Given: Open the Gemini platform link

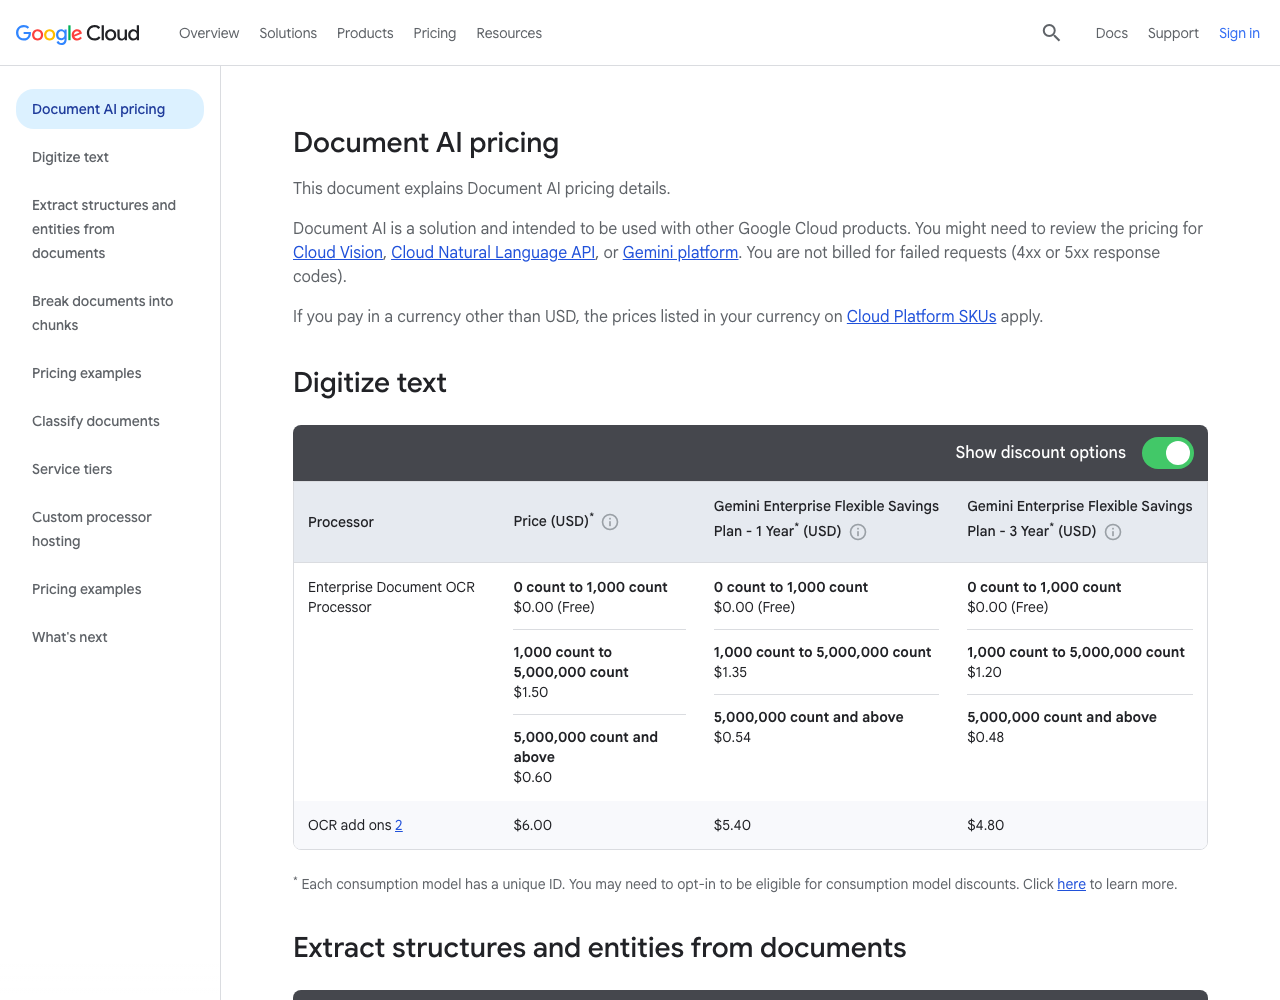Looking at the screenshot, I should tap(680, 252).
